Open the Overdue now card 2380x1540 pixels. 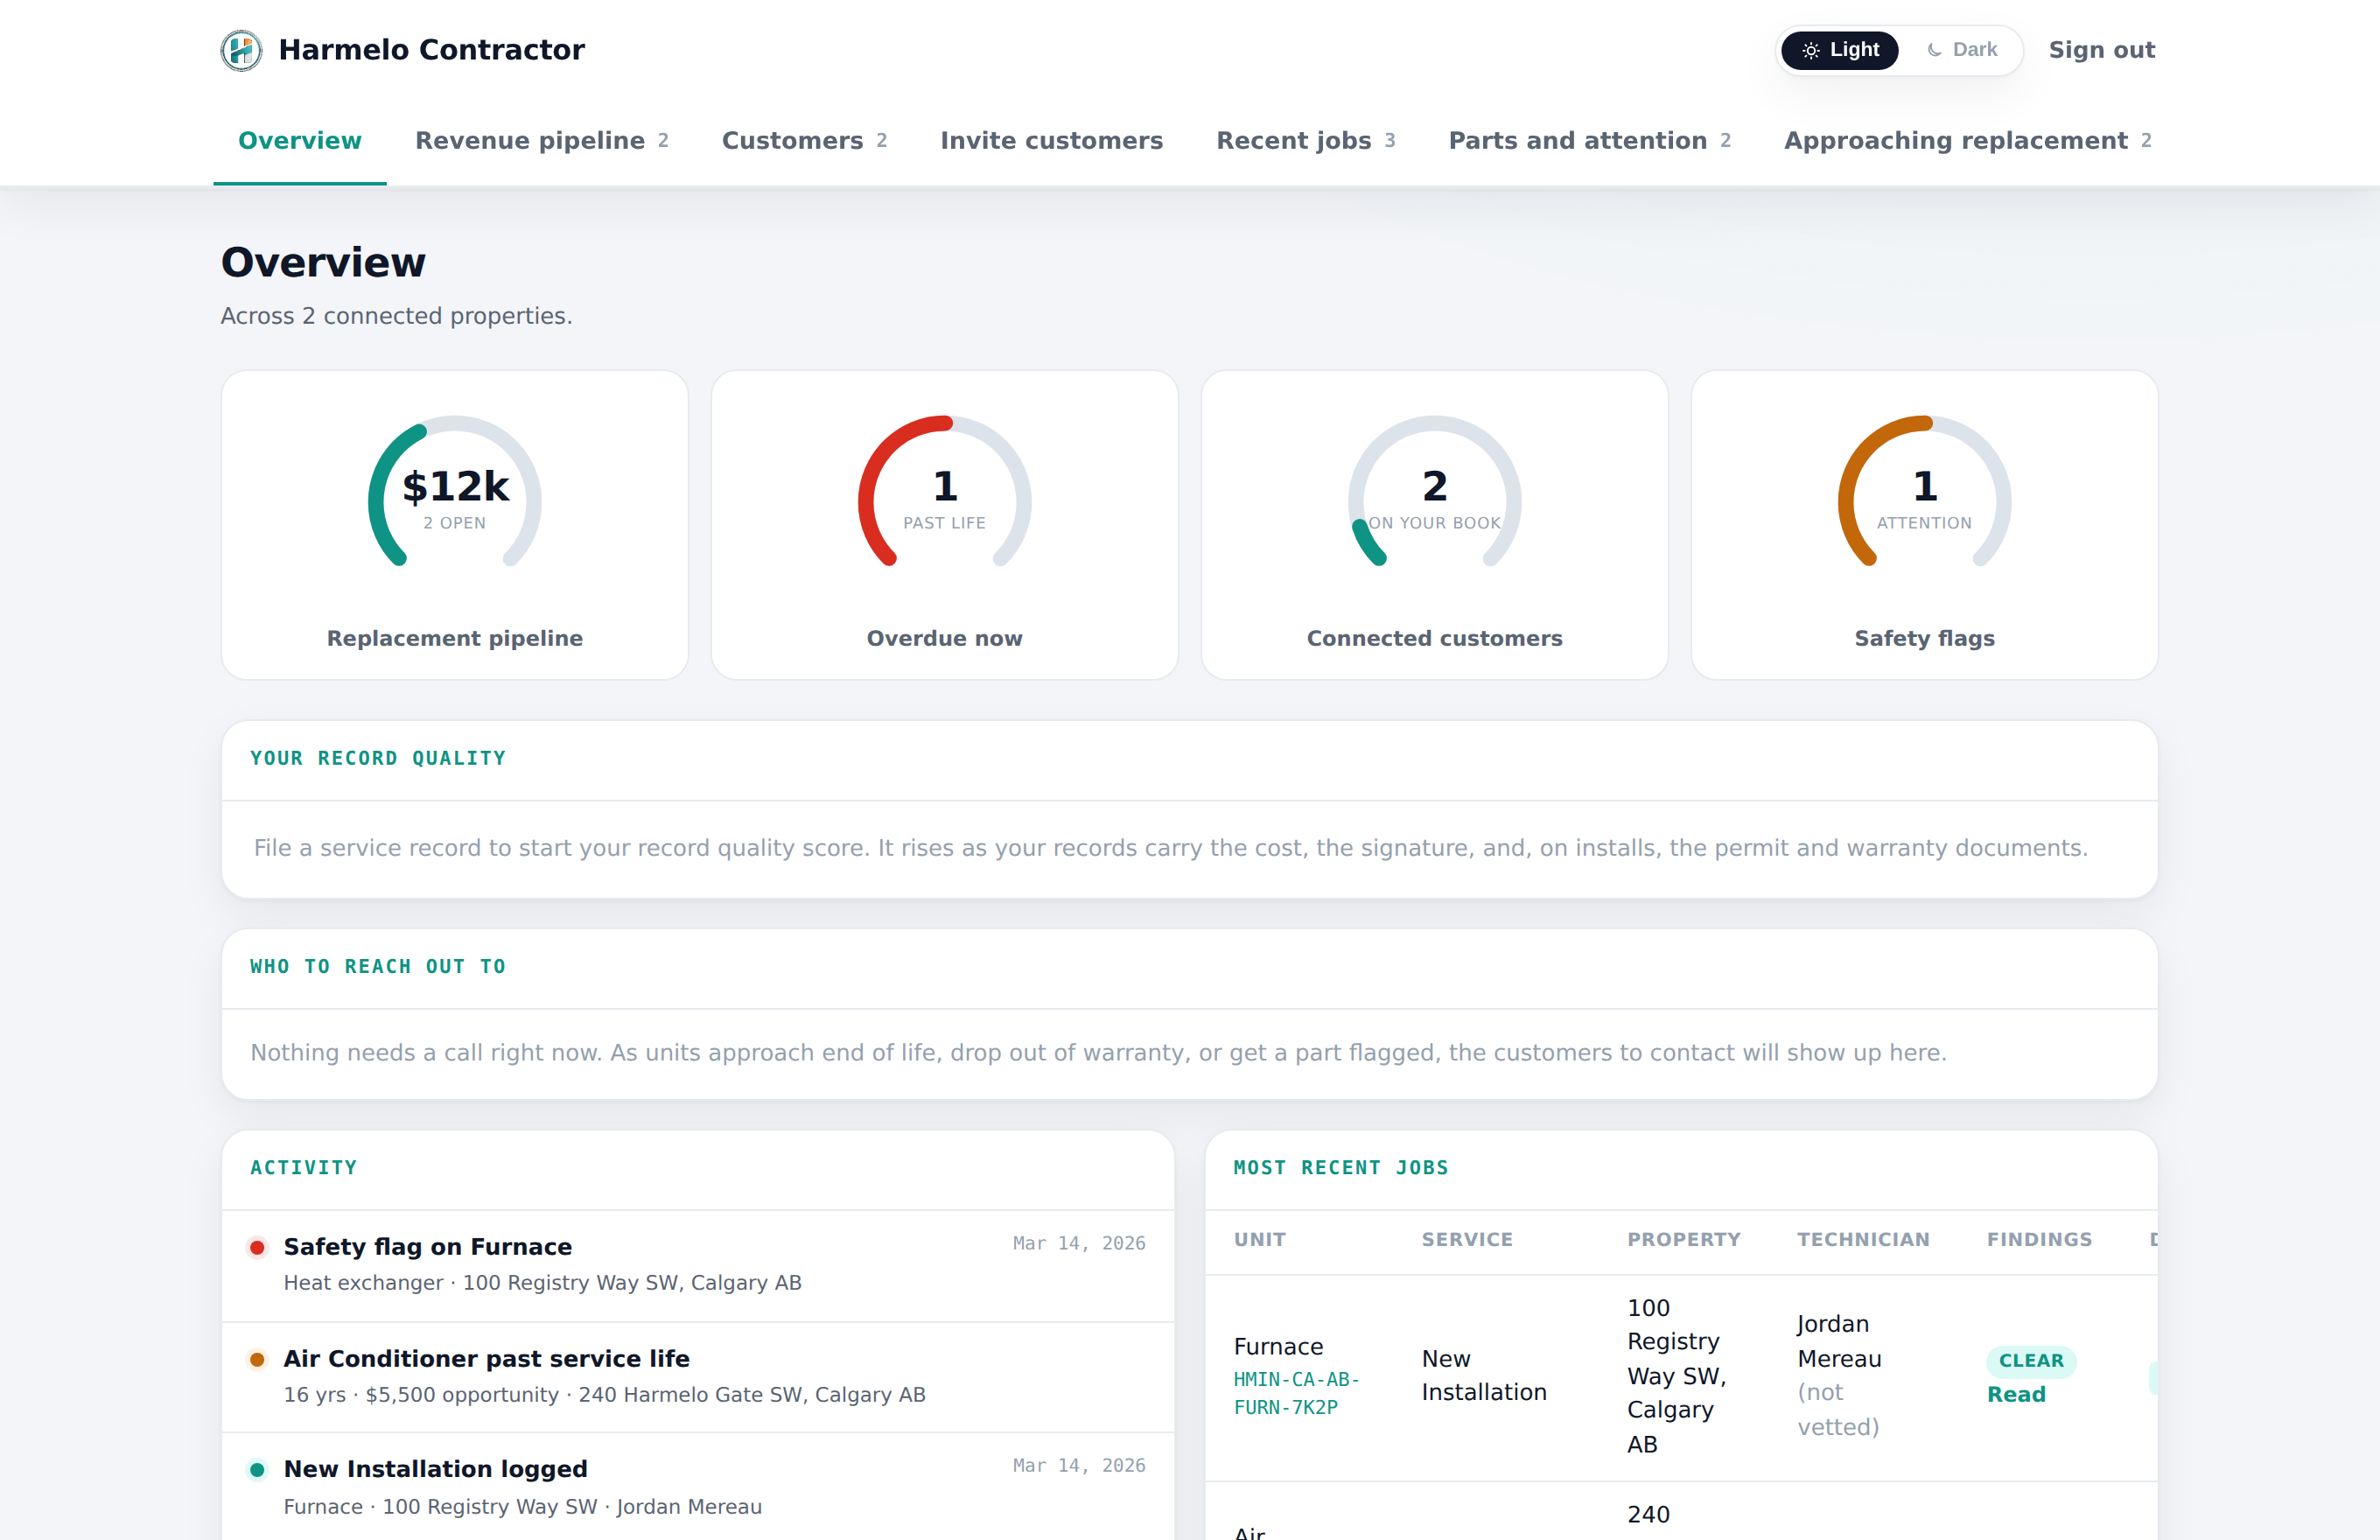click(x=945, y=525)
